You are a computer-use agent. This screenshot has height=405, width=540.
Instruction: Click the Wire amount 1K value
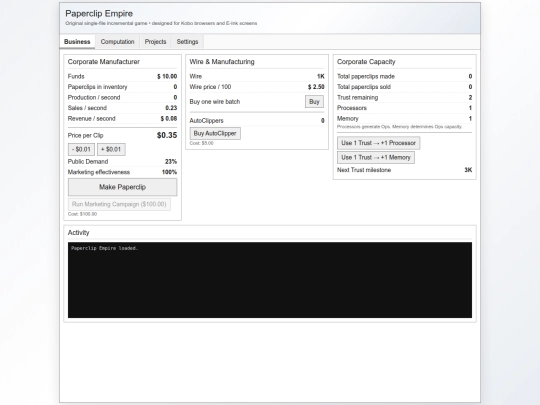click(321, 76)
